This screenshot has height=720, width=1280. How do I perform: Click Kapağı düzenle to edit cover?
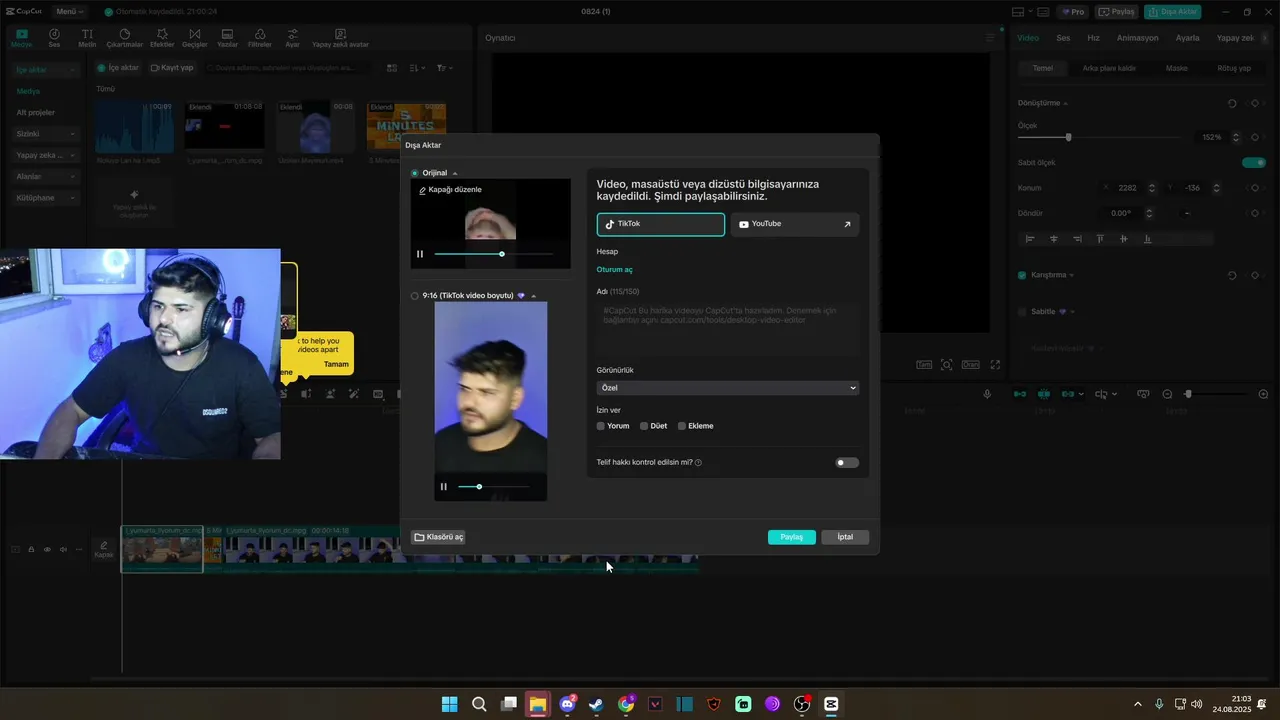[x=450, y=190]
